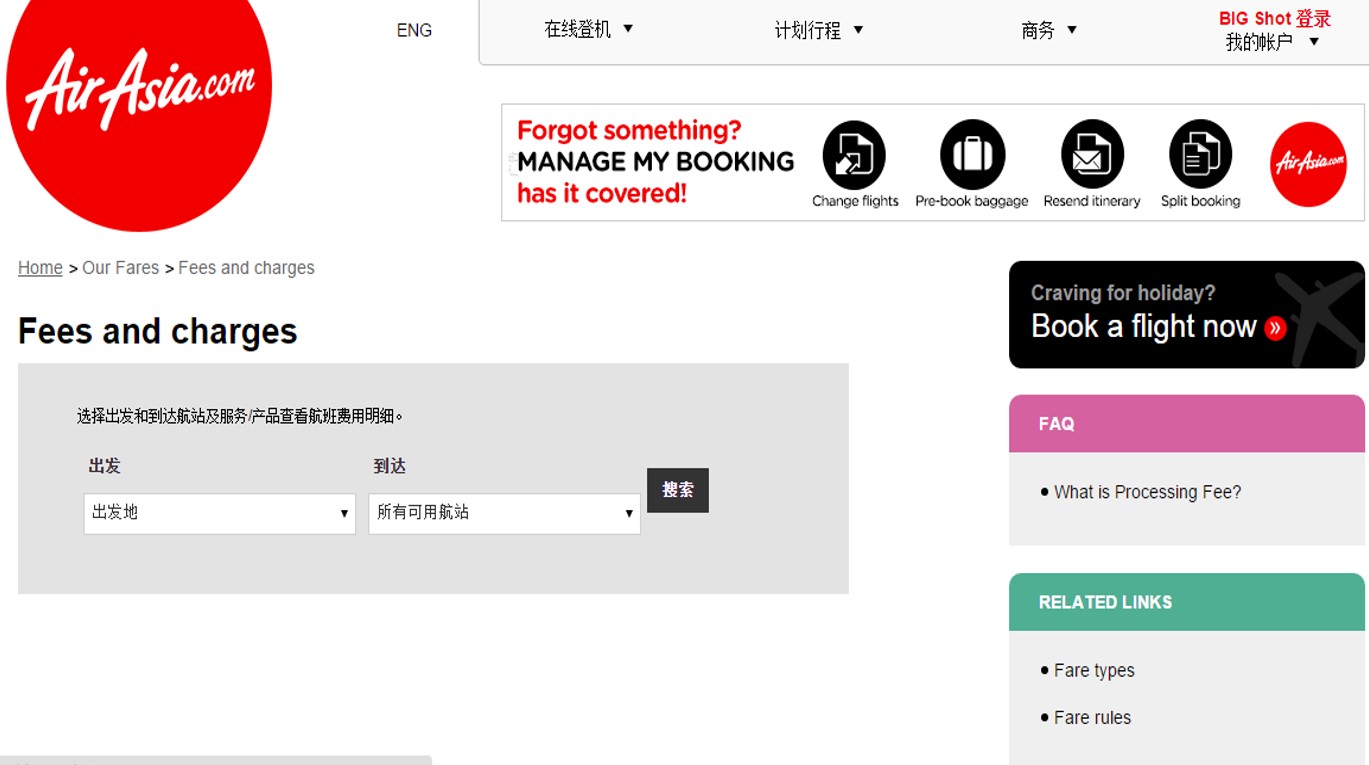Expand the 在线登机 dropdown arrow
The image size is (1369, 765).
click(x=628, y=29)
